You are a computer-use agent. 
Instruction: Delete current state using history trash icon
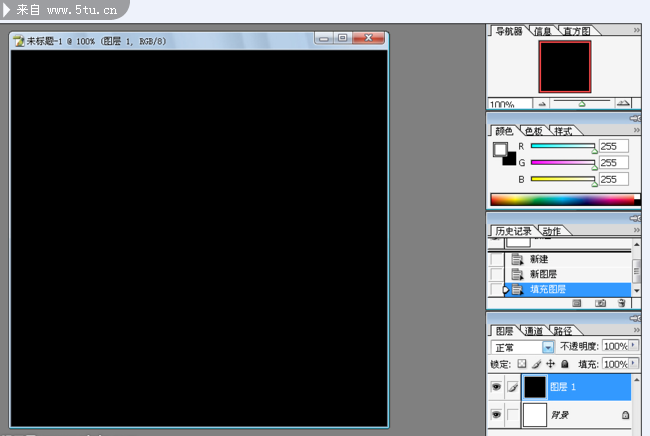pyautogui.click(x=621, y=302)
